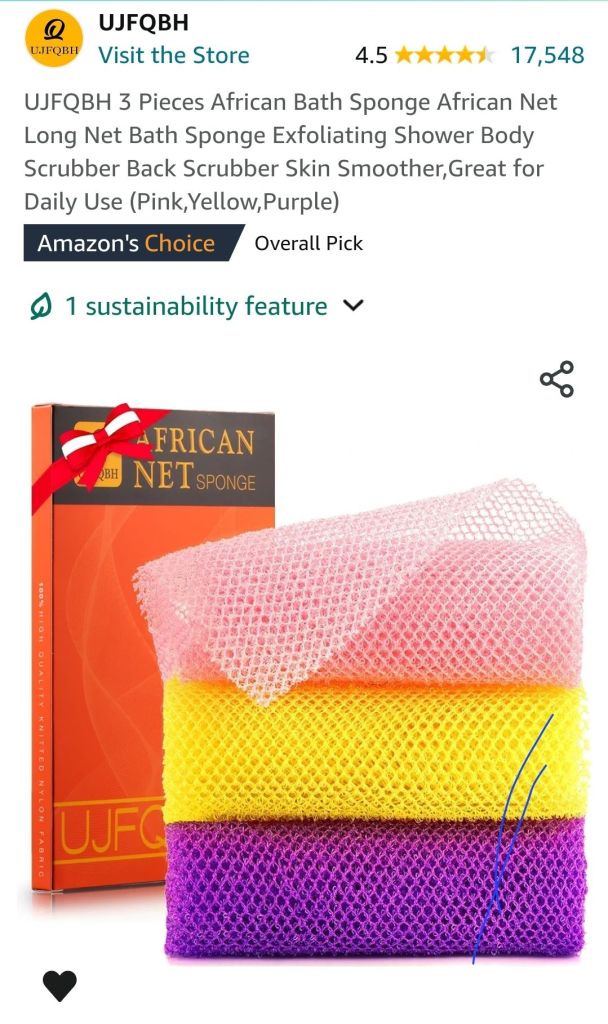Tap the yellow net sponge in image
This screenshot has height=1024, width=608.
376,751
